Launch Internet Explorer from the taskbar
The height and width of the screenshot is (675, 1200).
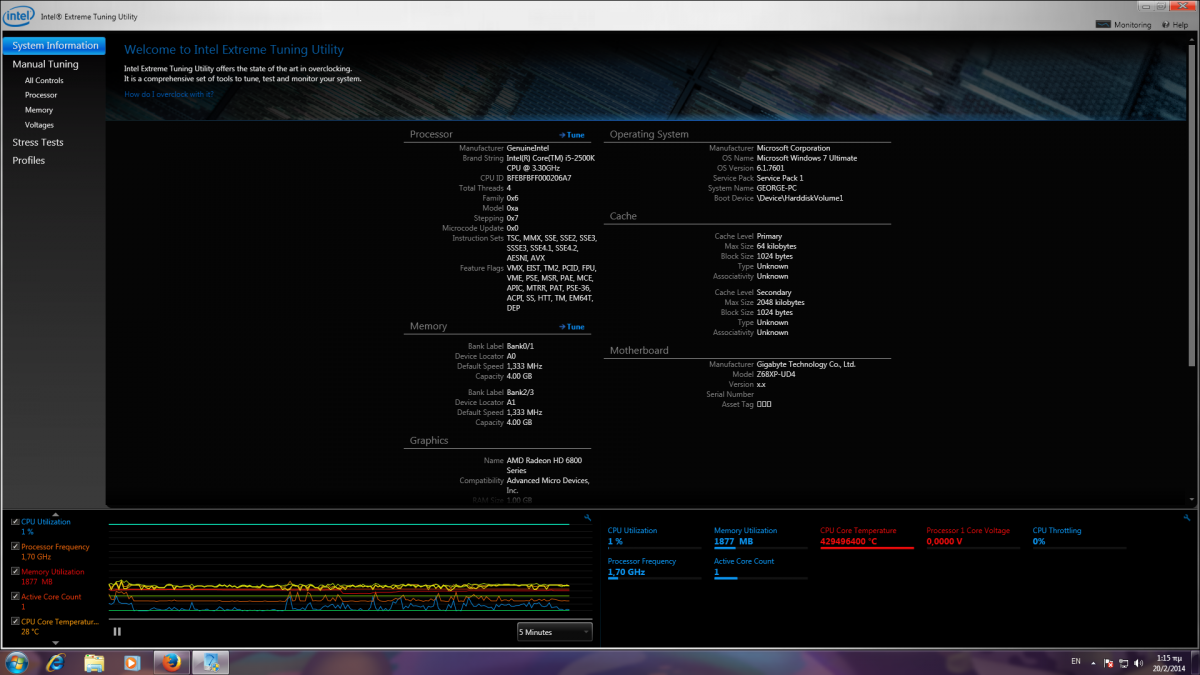[56, 662]
